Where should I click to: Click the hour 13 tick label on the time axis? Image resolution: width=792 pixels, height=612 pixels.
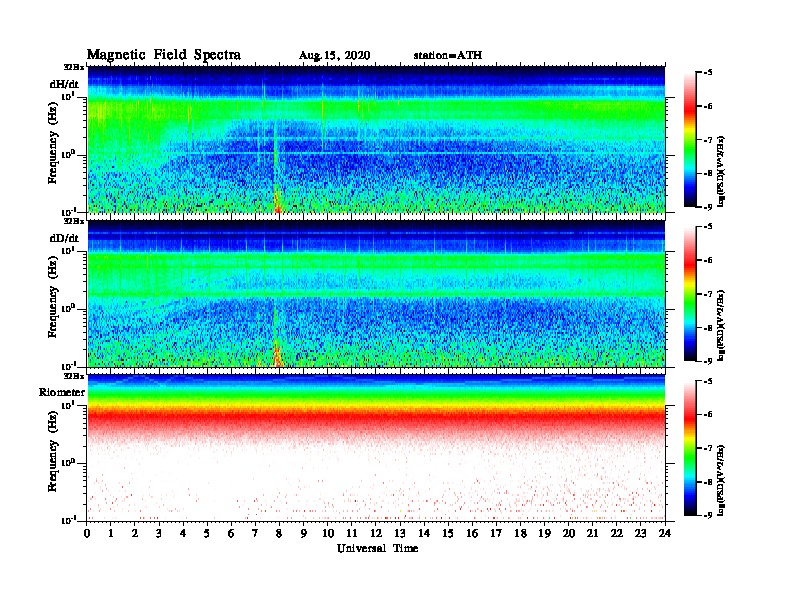(400, 533)
